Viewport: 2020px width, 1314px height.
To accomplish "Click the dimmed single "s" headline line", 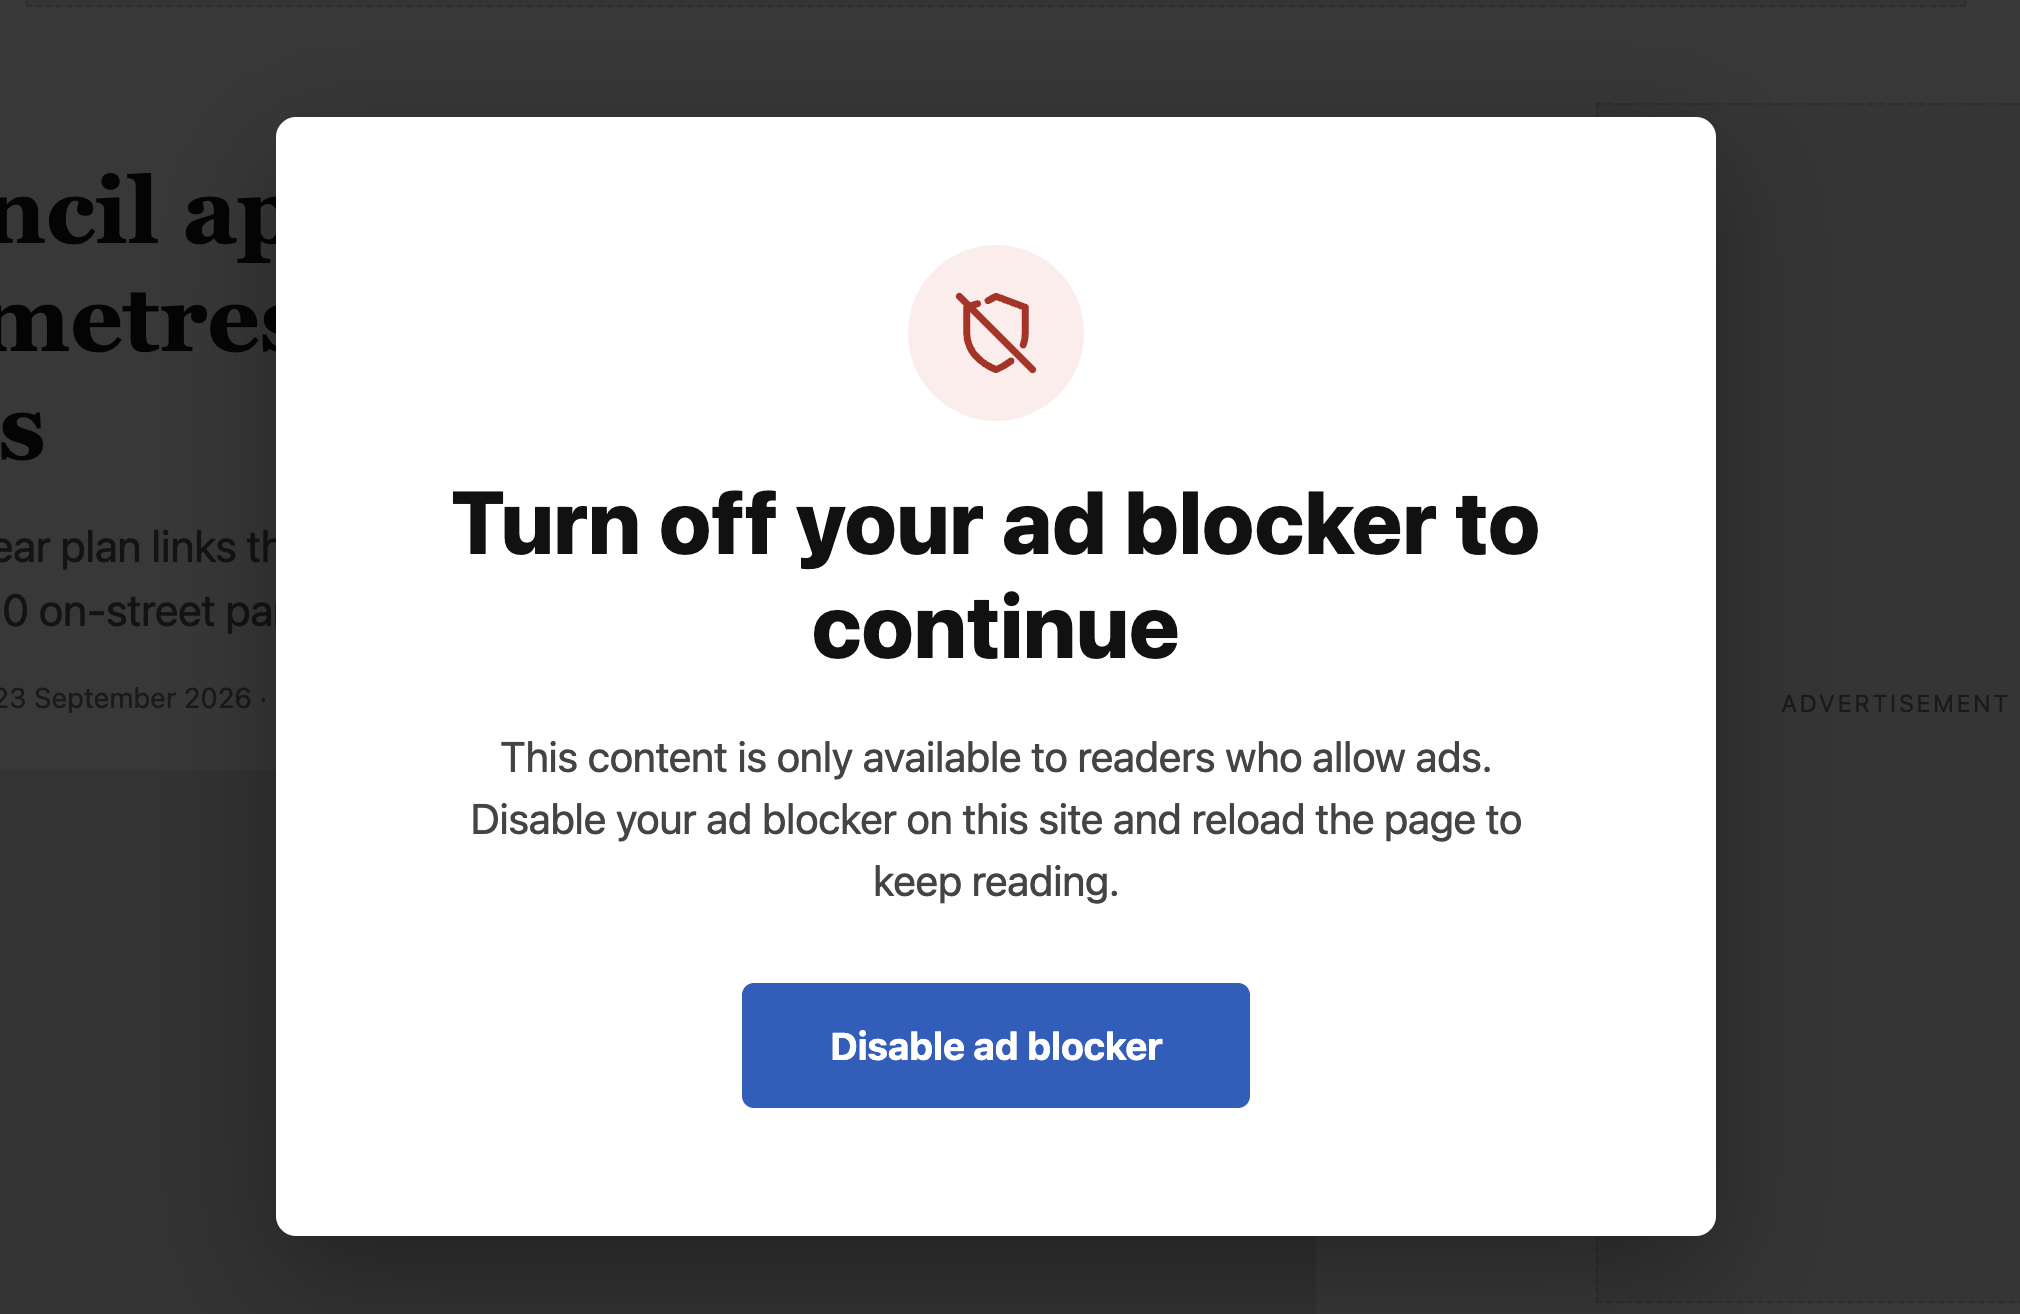I will [22, 432].
